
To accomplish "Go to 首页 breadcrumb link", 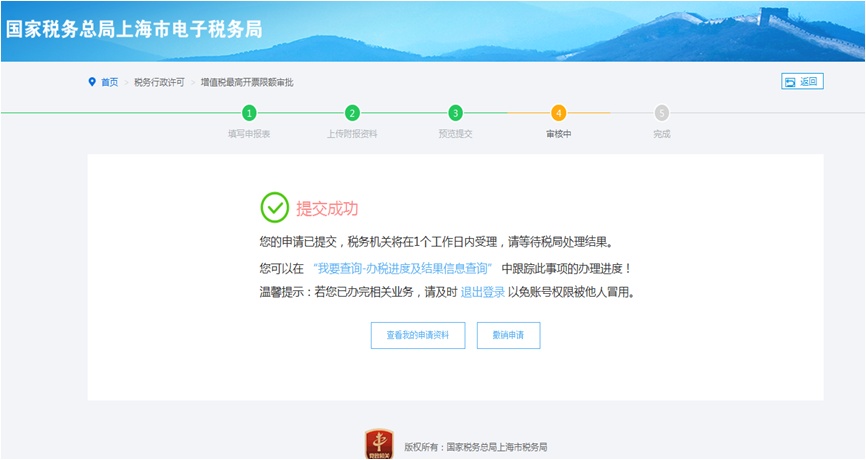I will 109,82.
